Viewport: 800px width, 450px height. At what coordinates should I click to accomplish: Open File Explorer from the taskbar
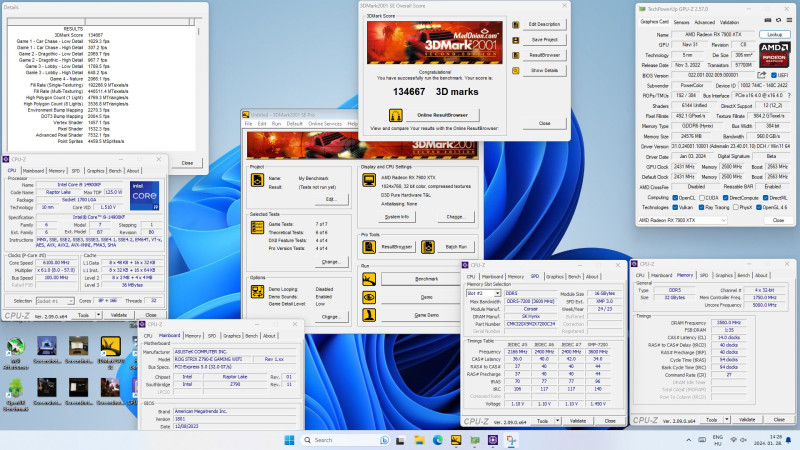419,440
